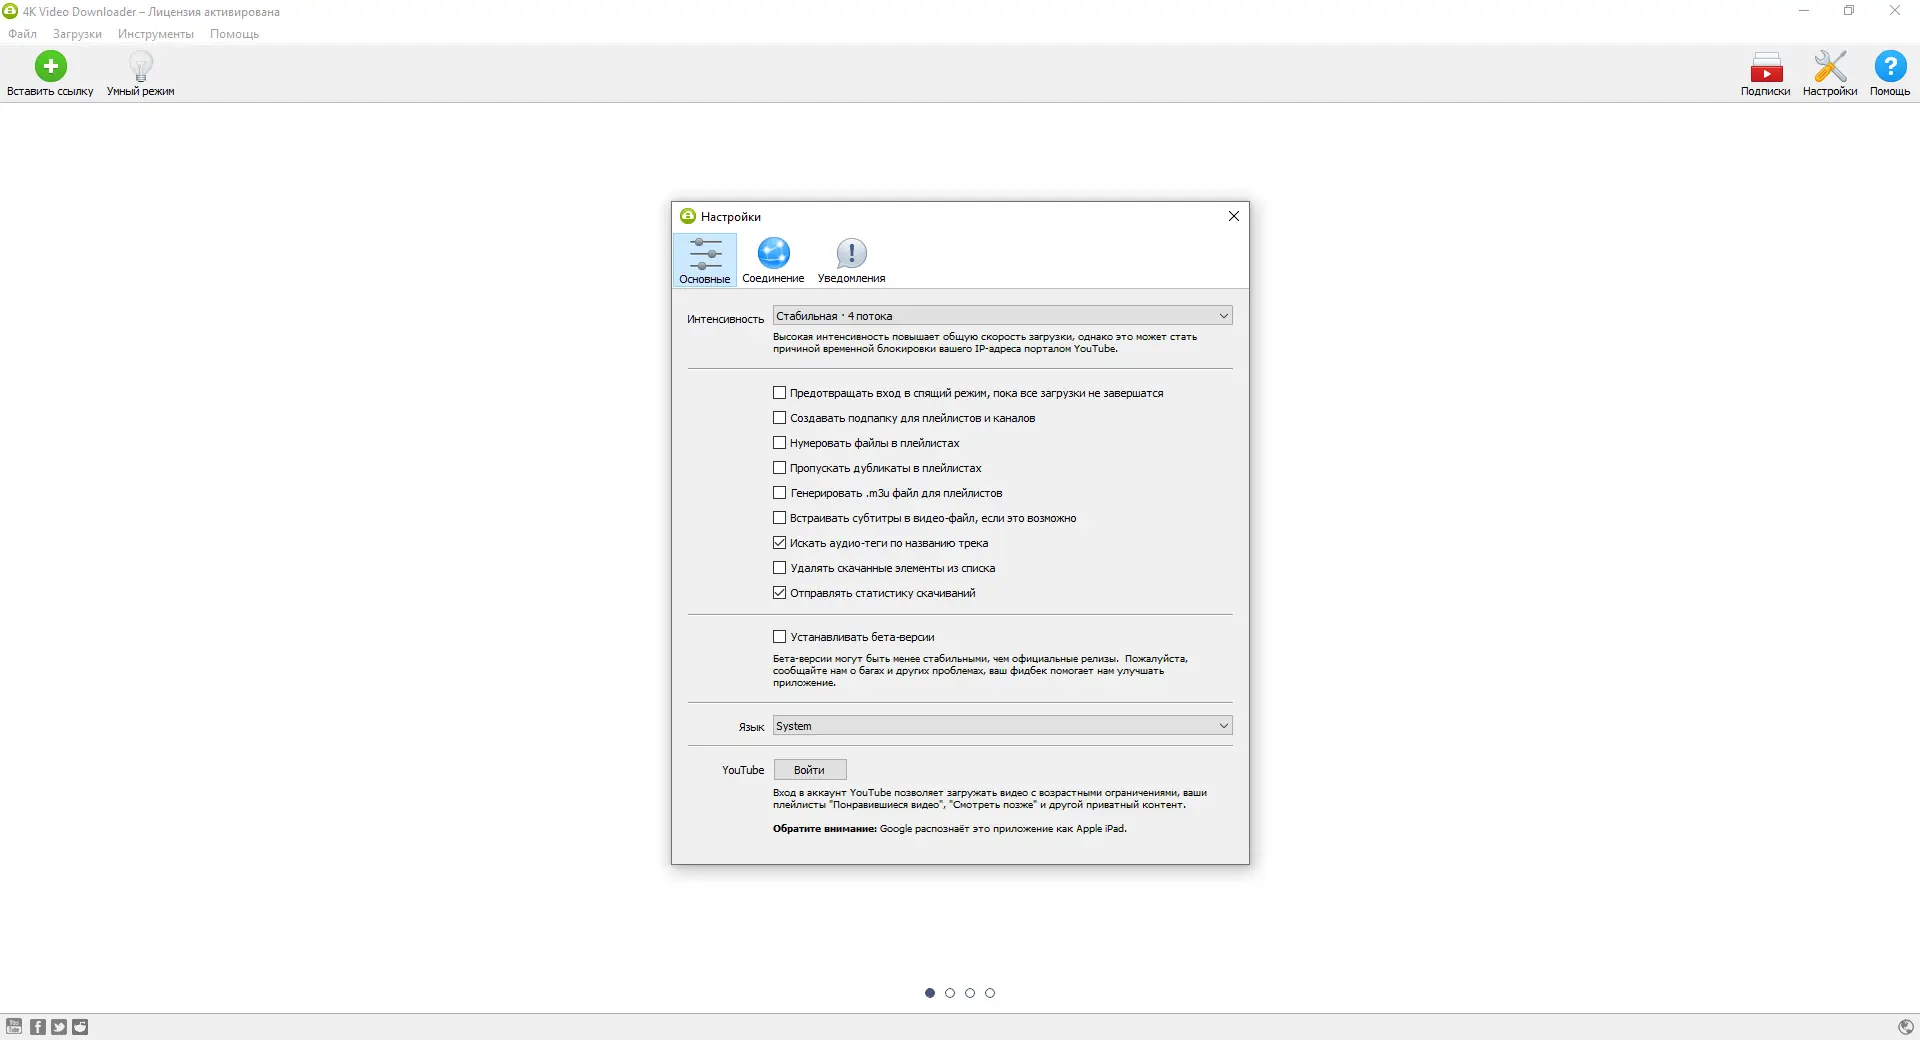The image size is (1920, 1040).
Task: Select the third page indicator dot
Action: tap(970, 993)
